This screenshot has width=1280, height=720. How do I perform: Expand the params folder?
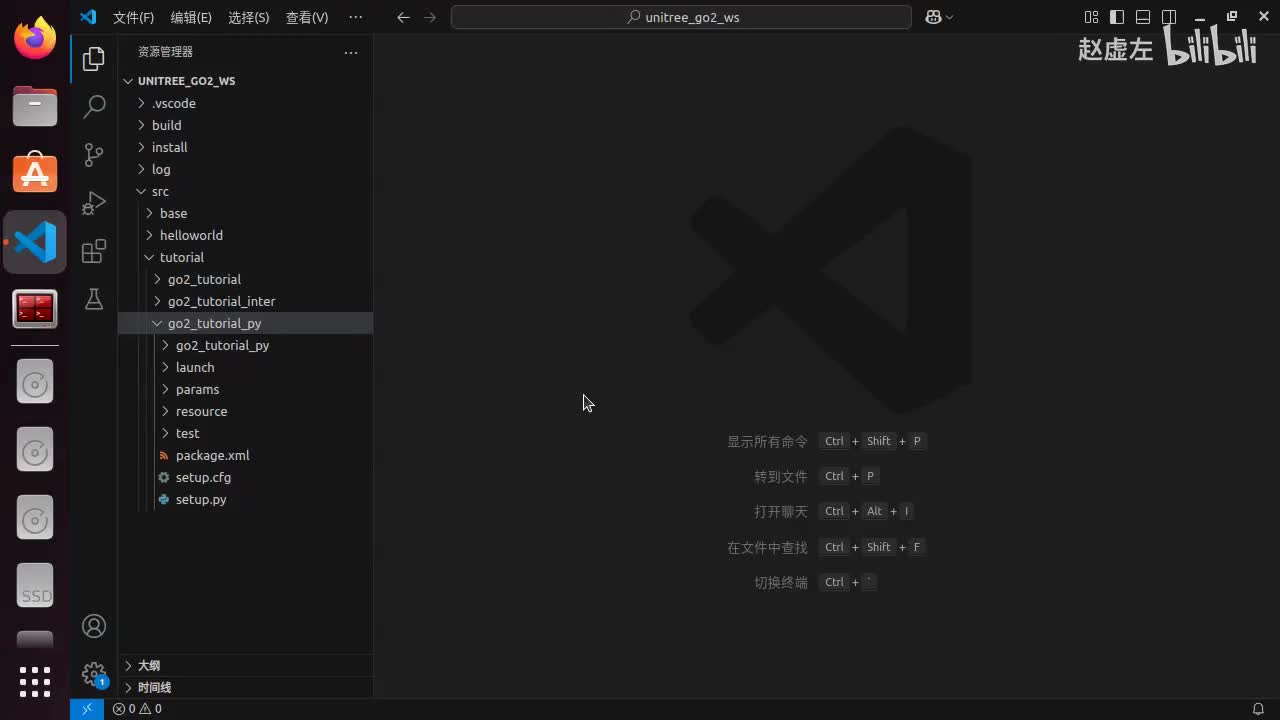coord(245,389)
